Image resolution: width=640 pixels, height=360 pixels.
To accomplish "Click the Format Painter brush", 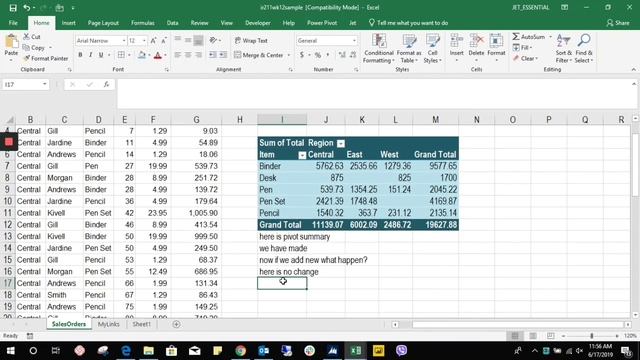I will tap(46, 58).
